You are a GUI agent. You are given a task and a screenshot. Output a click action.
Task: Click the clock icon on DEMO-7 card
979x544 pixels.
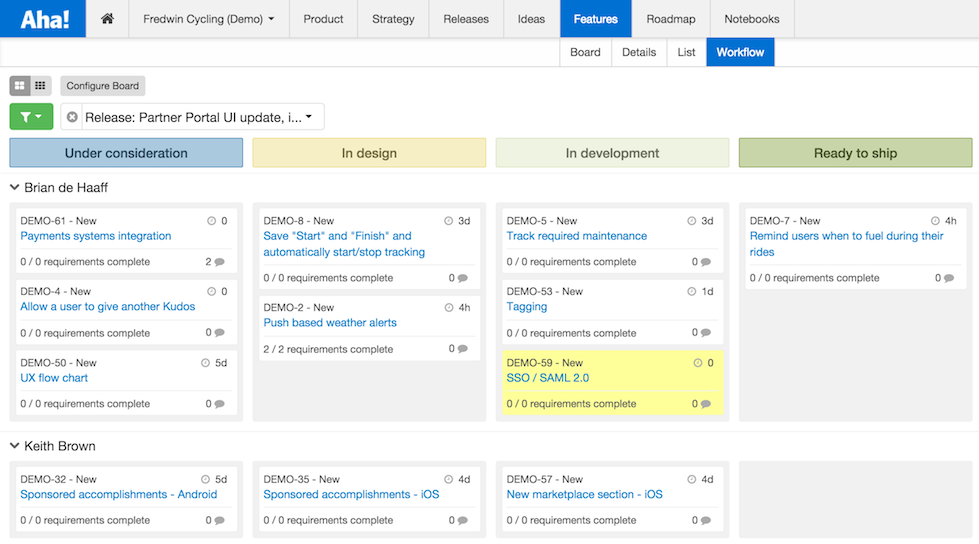[x=935, y=221]
